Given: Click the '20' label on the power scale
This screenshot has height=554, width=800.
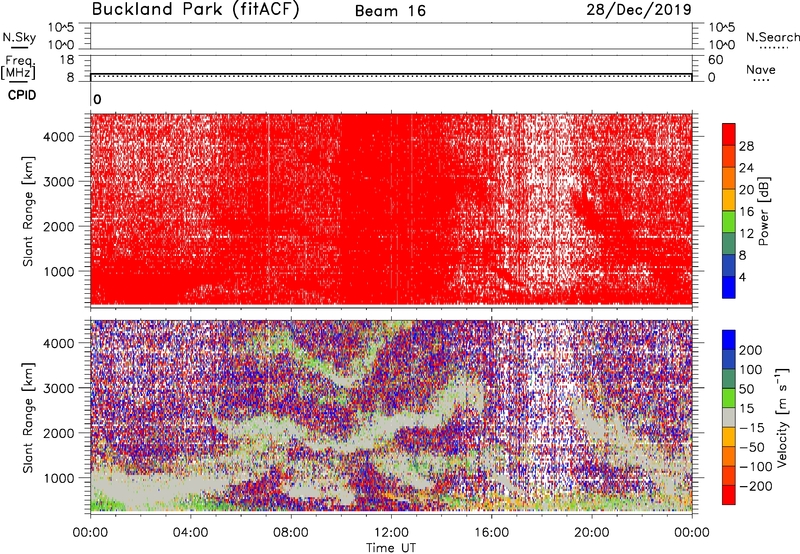Looking at the screenshot, I should (x=746, y=190).
